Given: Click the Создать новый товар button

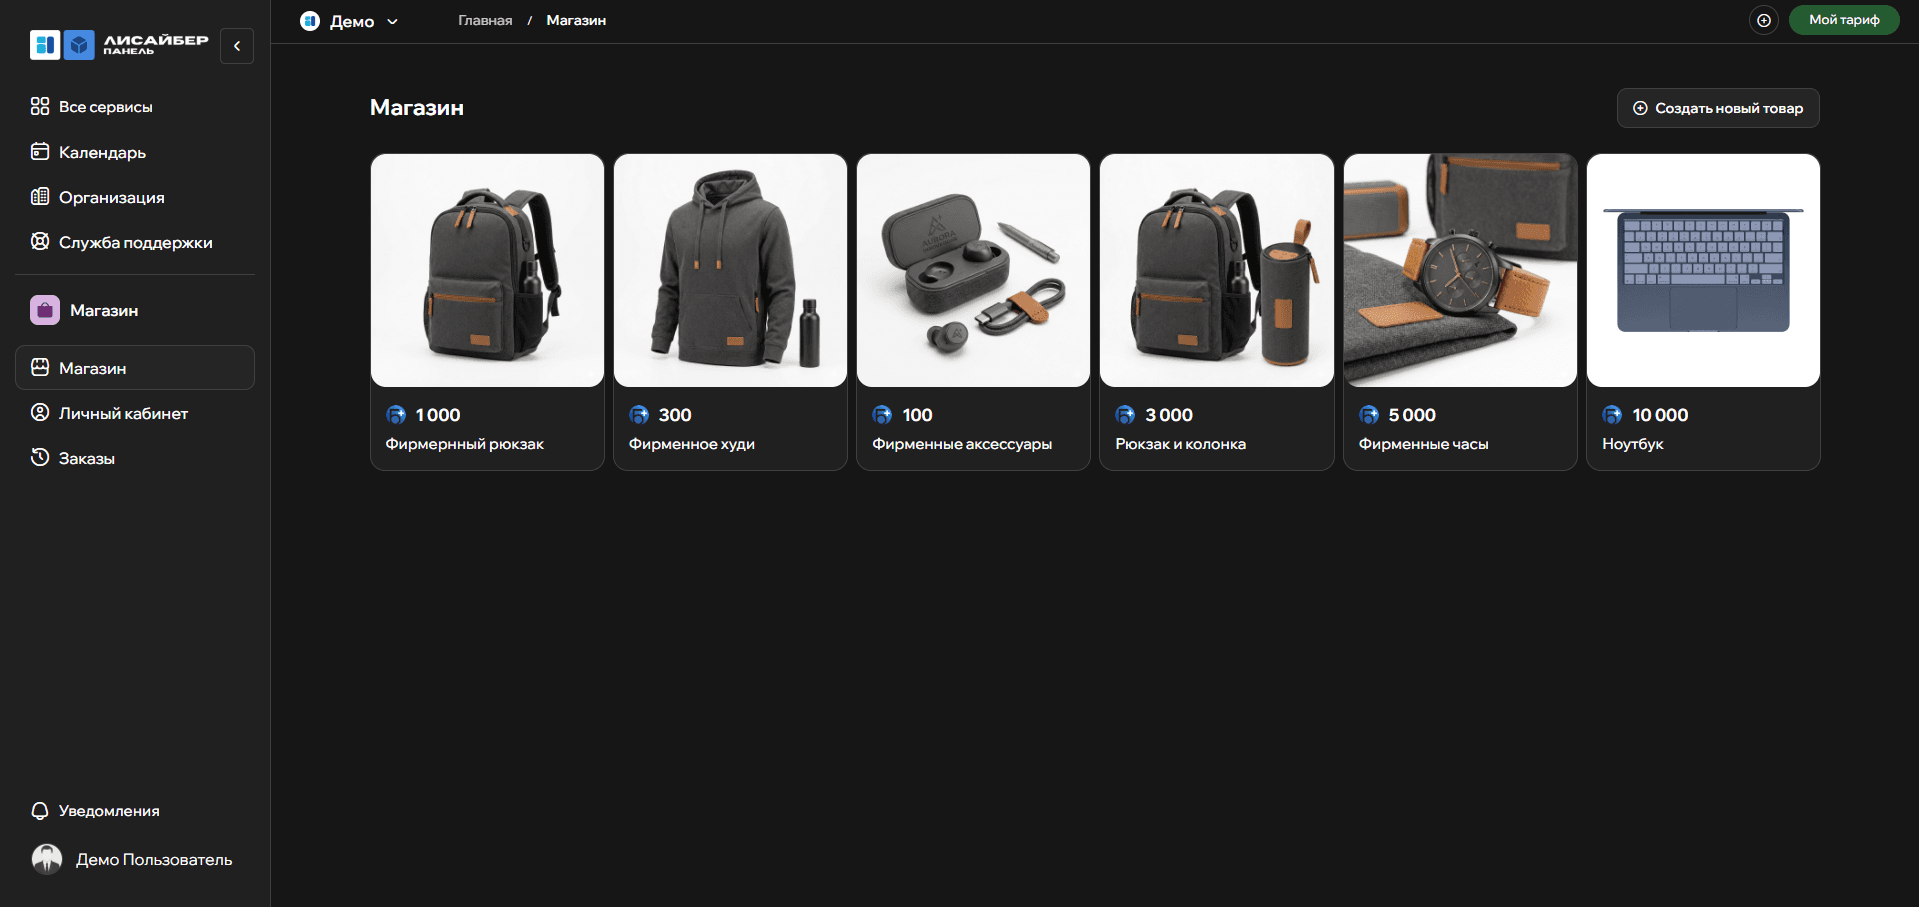Looking at the screenshot, I should pos(1718,108).
